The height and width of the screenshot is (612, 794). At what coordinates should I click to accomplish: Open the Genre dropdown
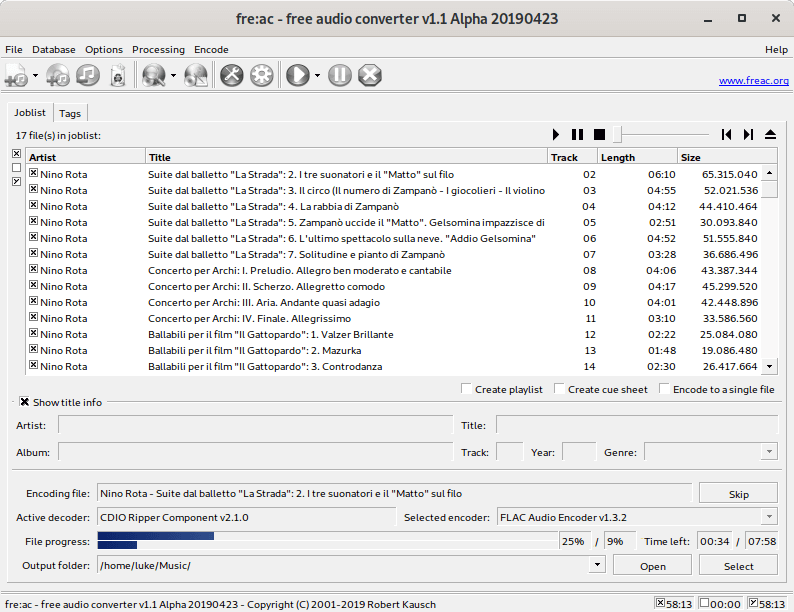pyautogui.click(x=769, y=452)
